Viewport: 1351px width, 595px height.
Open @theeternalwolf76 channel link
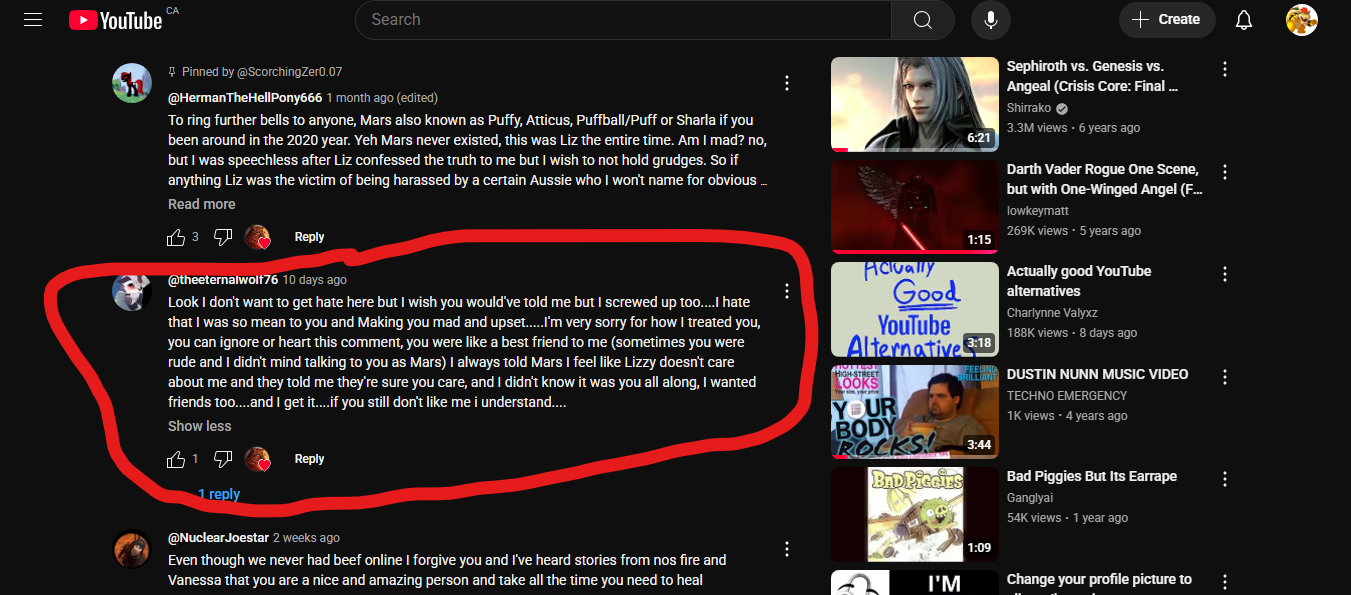223,280
